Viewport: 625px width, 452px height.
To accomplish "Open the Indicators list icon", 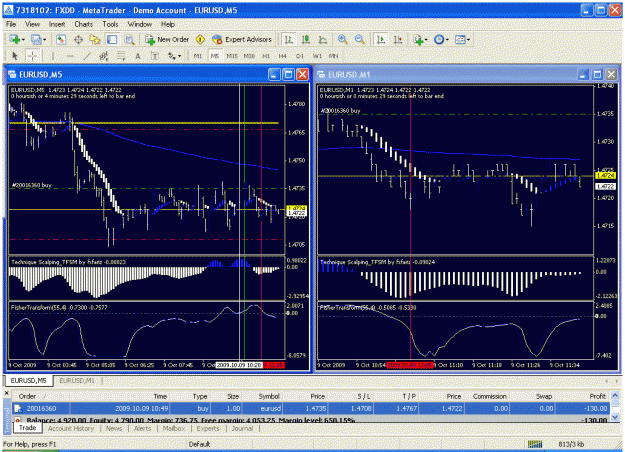I will [x=418, y=39].
